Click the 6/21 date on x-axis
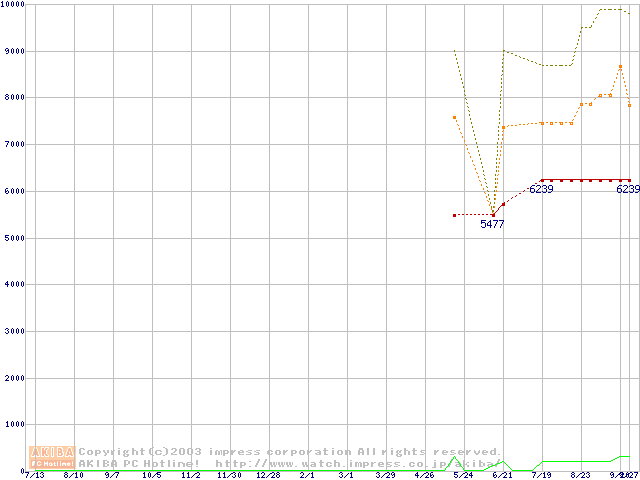 click(x=502, y=476)
